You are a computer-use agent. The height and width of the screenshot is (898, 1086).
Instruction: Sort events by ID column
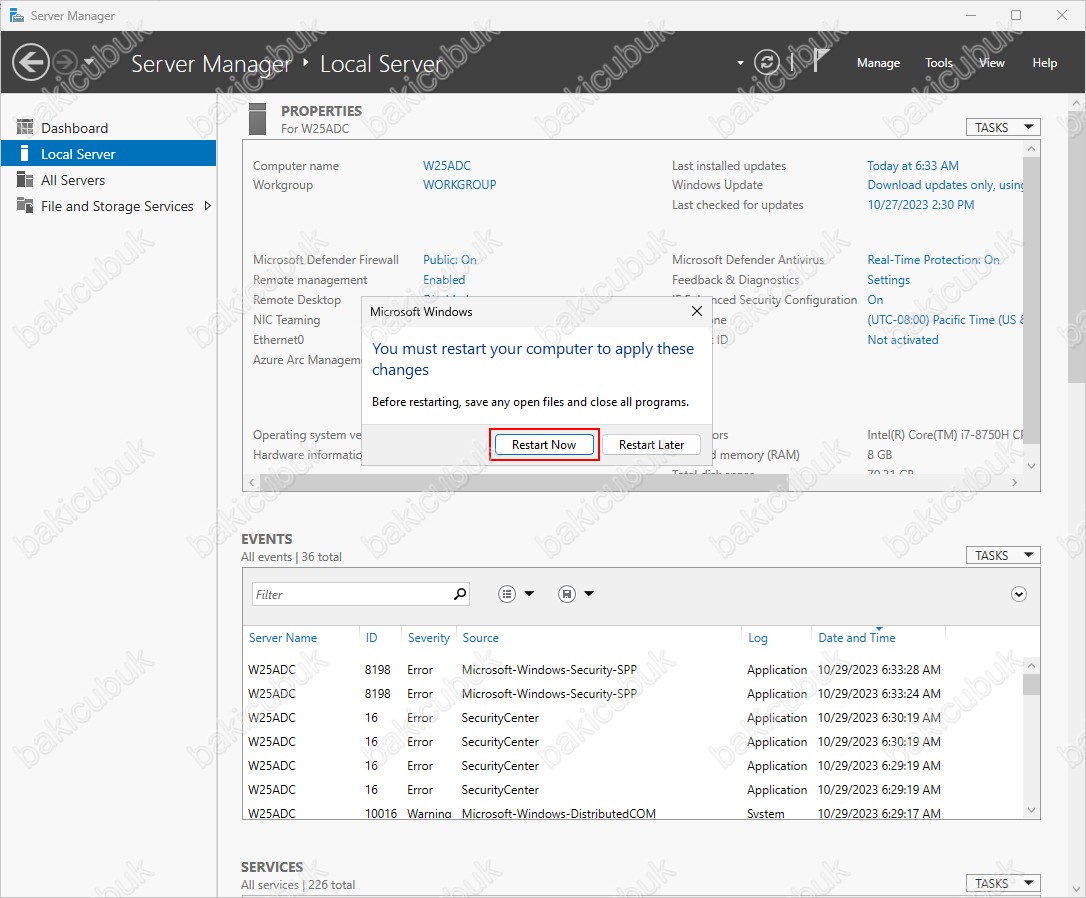pos(371,638)
